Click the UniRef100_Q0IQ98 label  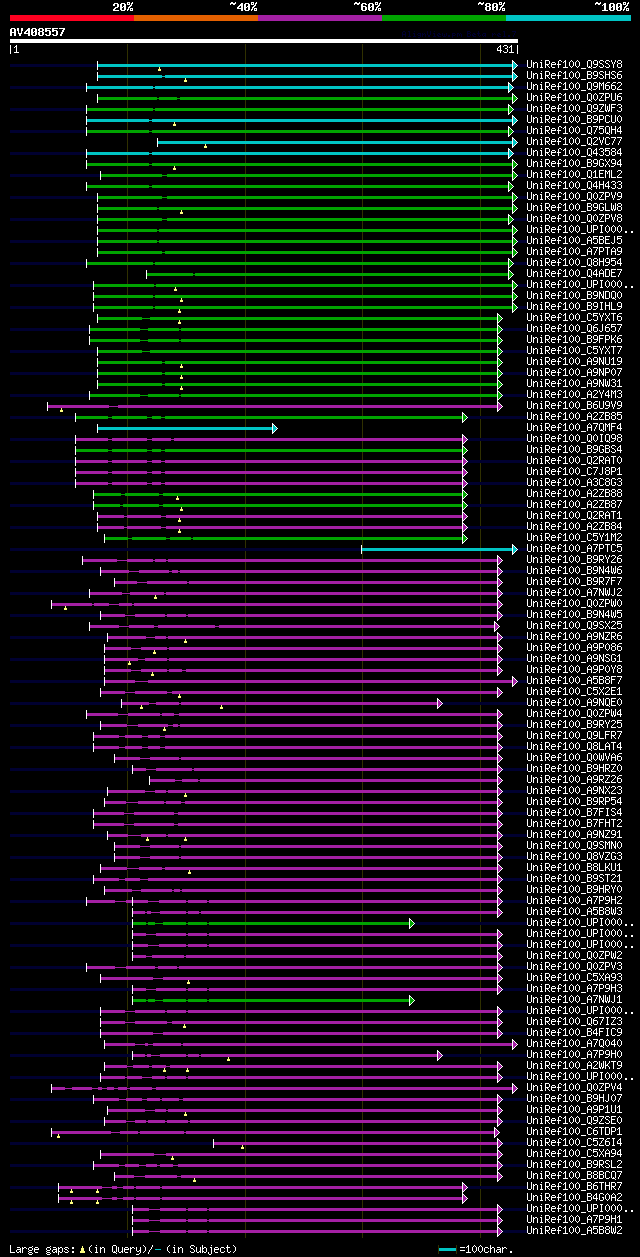click(574, 438)
